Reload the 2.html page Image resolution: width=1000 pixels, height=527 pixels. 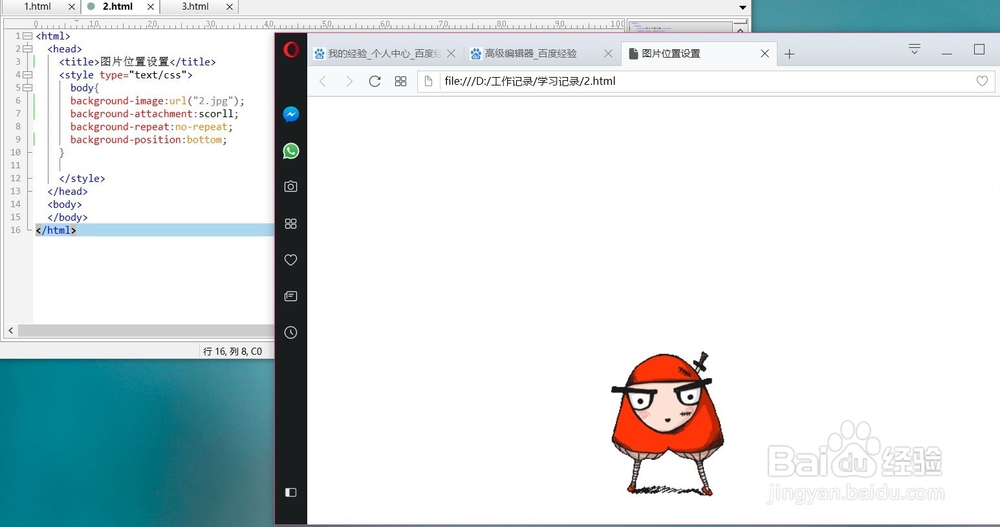click(374, 81)
